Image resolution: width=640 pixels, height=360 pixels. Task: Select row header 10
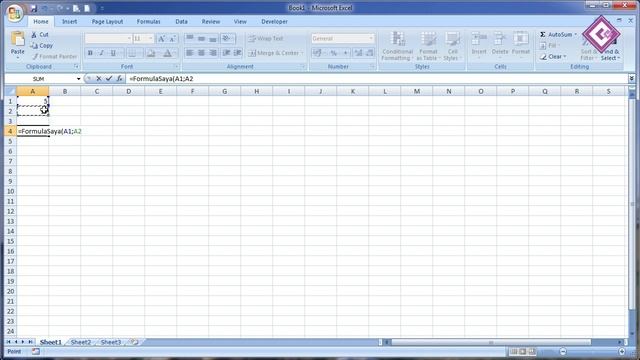(10, 191)
